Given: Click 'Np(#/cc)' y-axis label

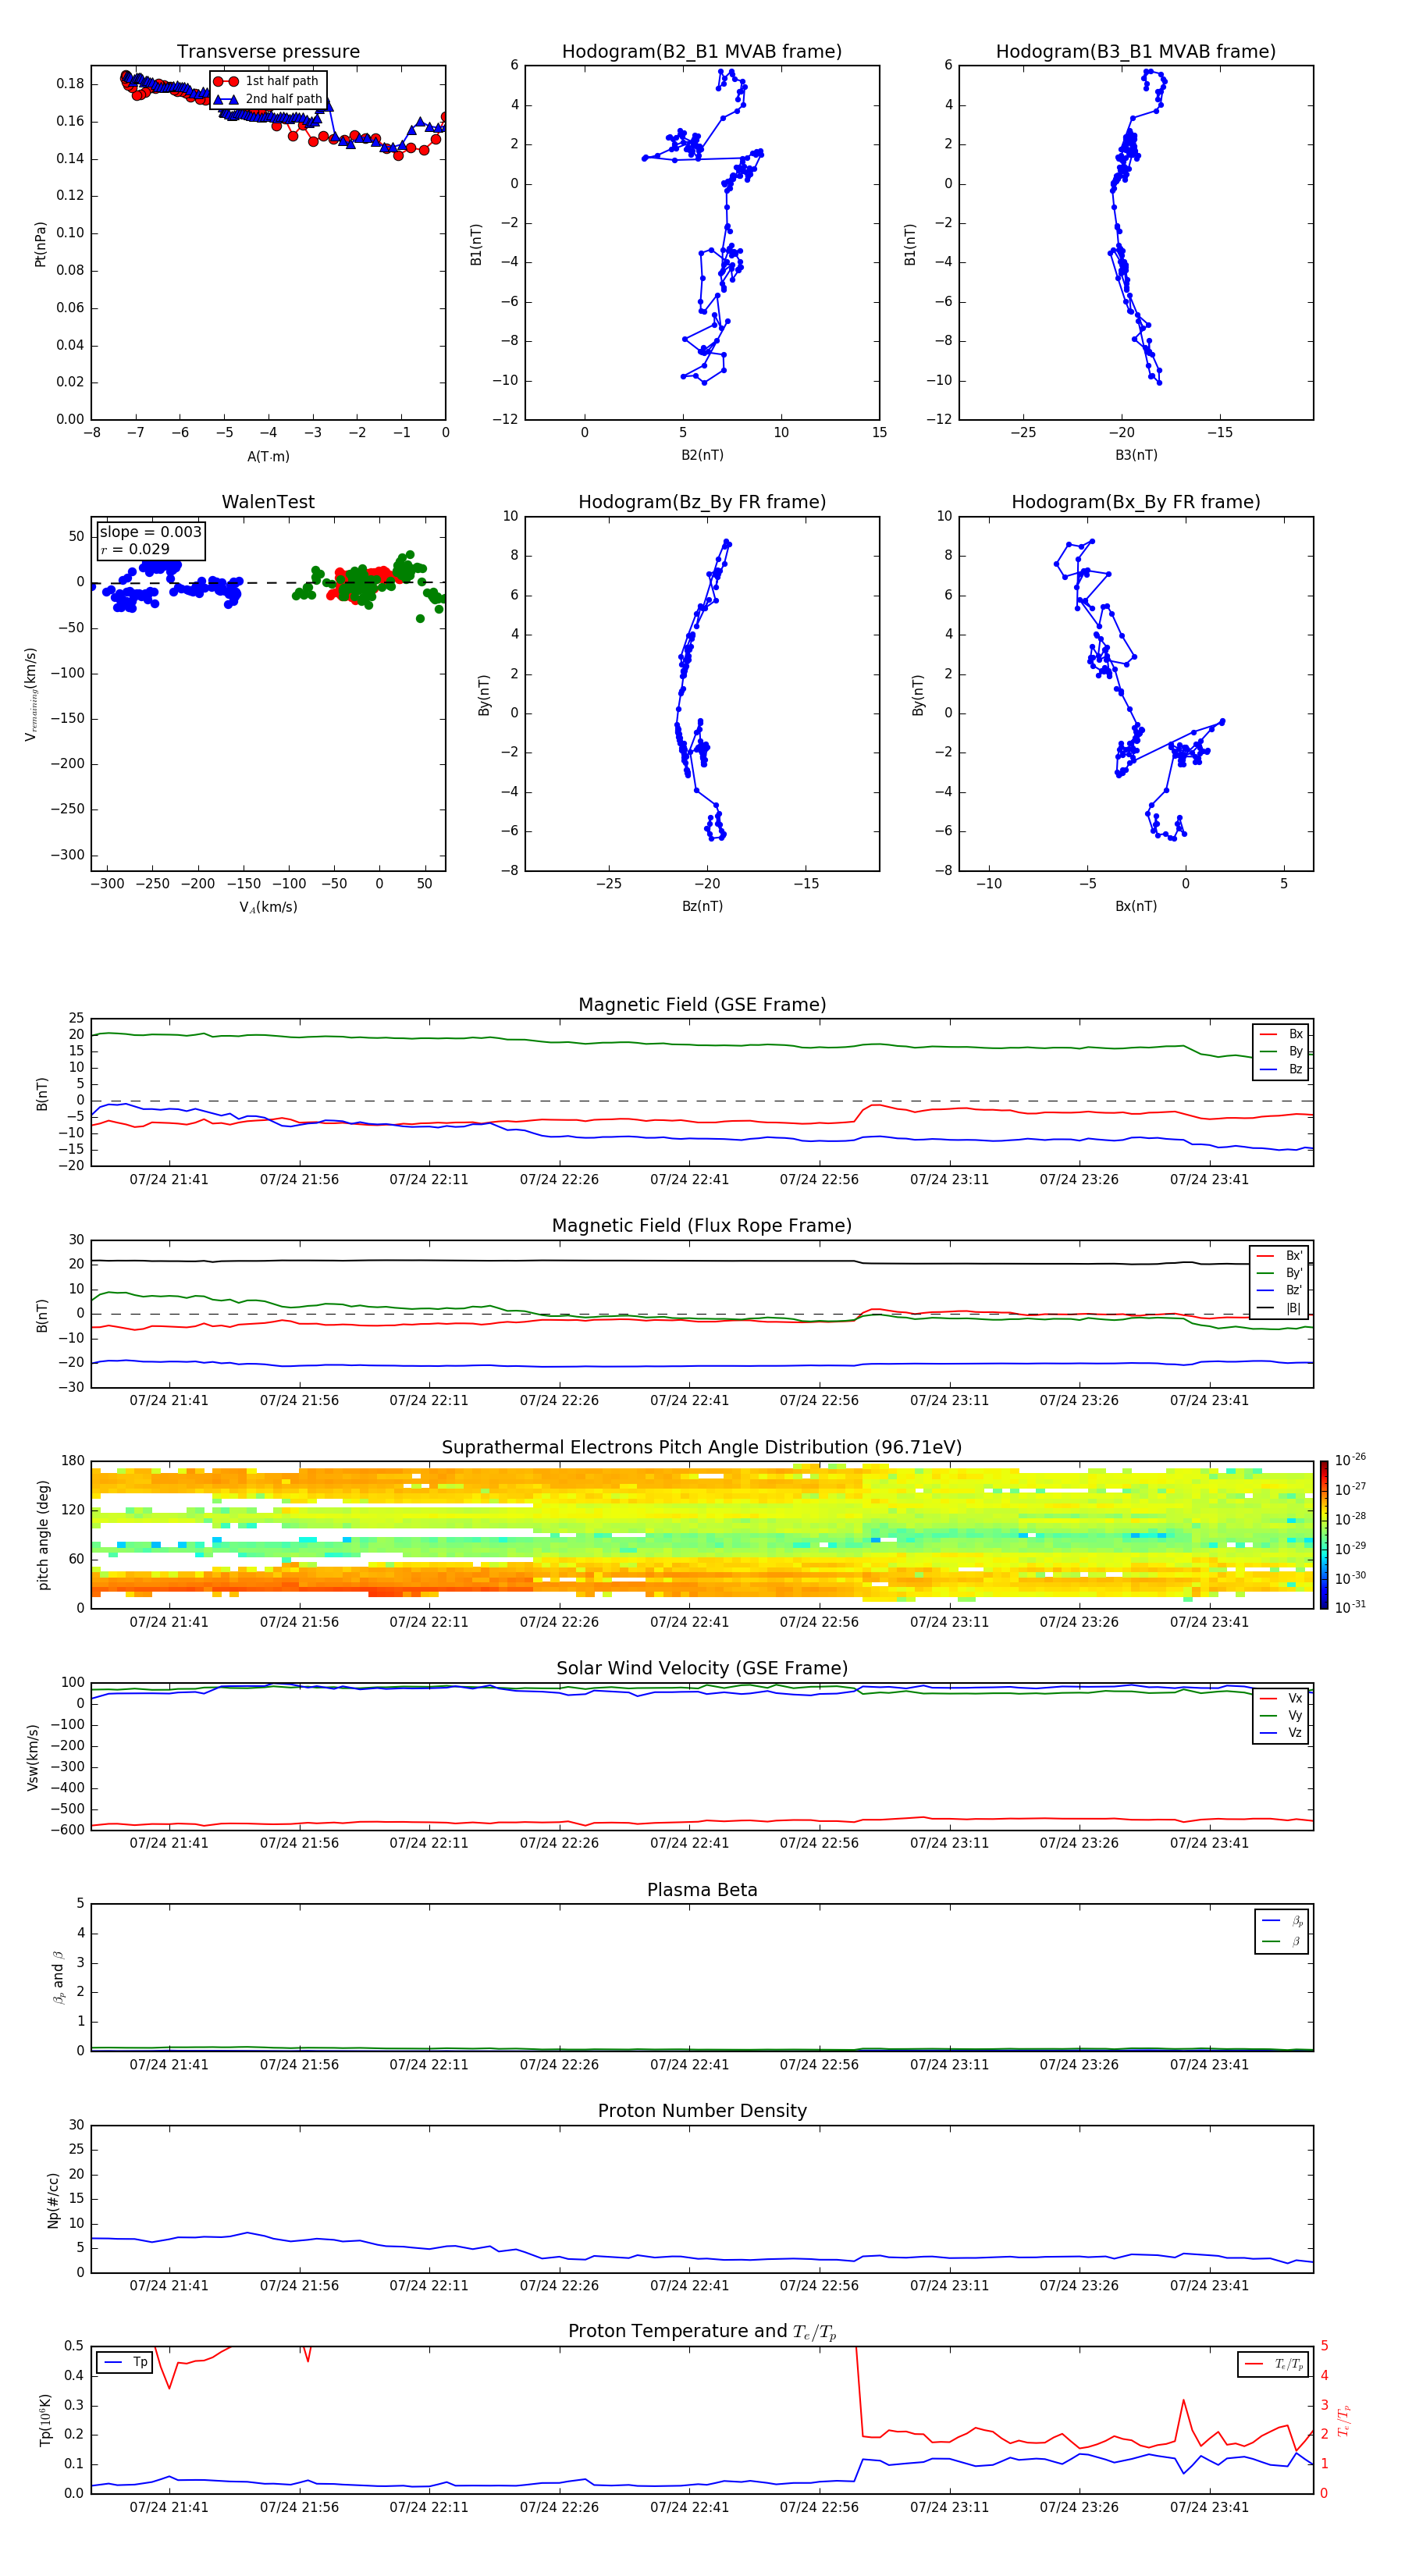Looking at the screenshot, I should click(53, 2200).
